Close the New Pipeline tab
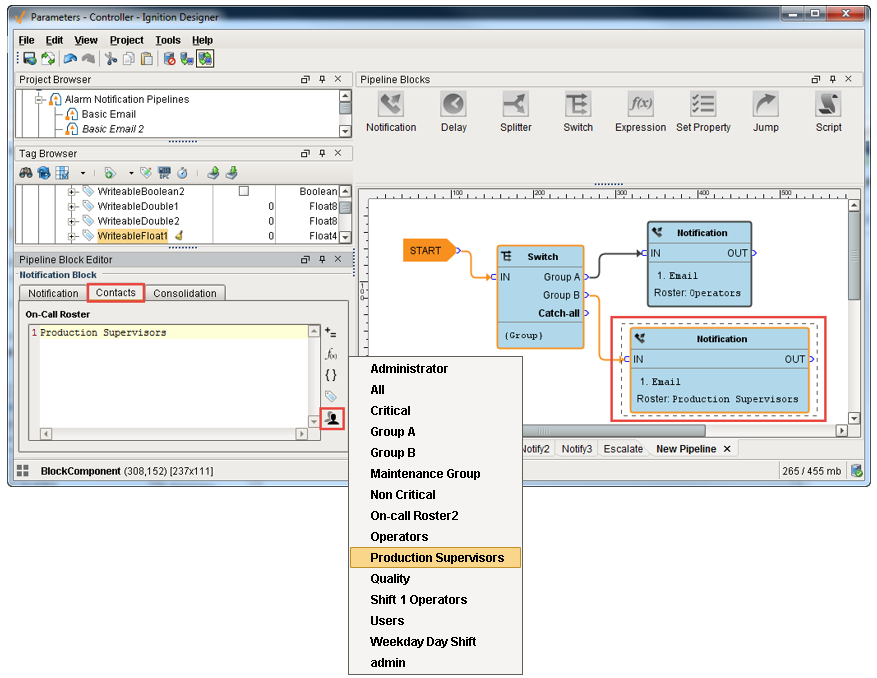Image resolution: width=877 pixels, height=678 pixels. [727, 449]
